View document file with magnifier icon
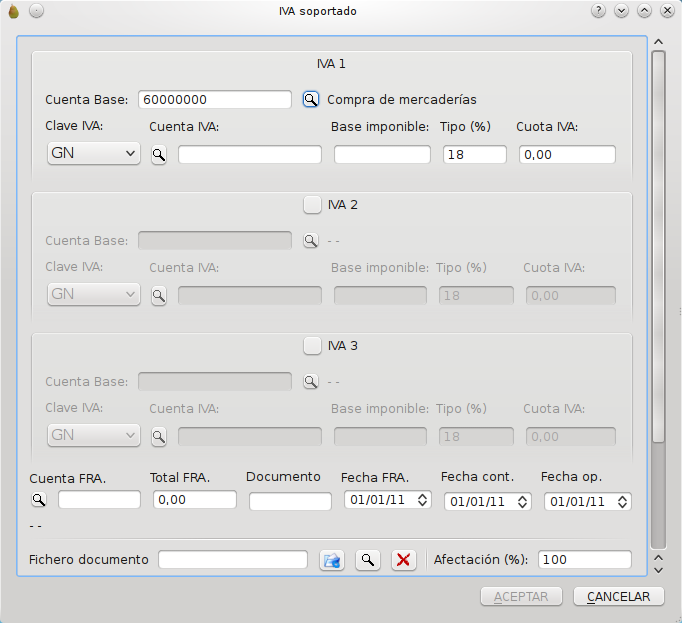The width and height of the screenshot is (682, 623). (x=368, y=560)
